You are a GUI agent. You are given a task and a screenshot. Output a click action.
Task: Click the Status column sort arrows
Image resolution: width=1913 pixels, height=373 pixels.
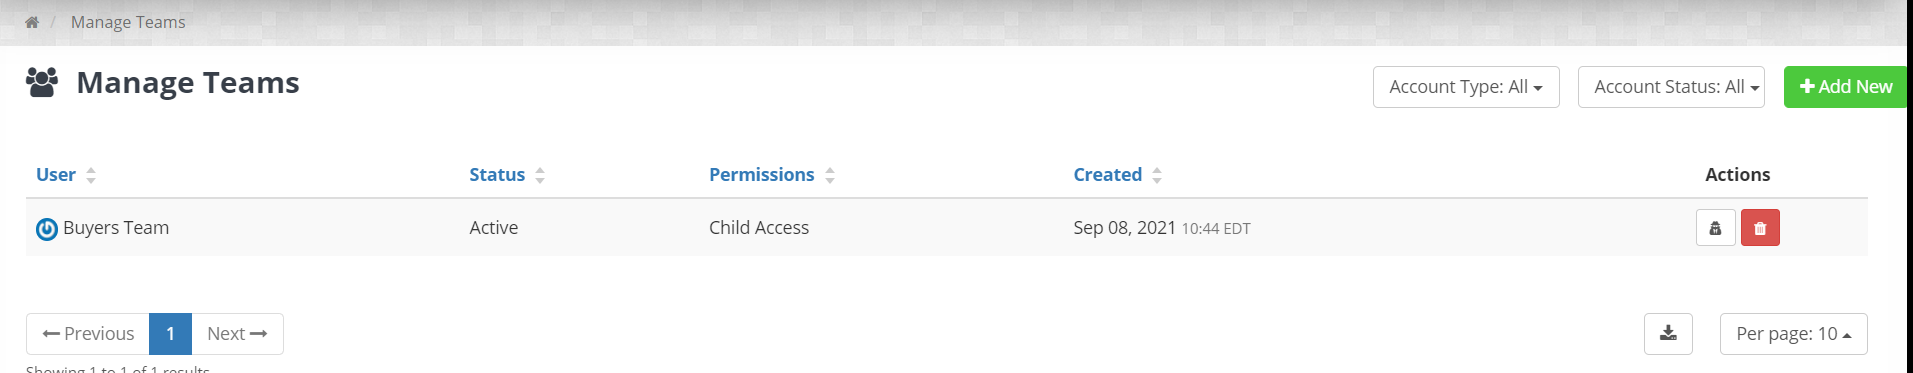[540, 175]
